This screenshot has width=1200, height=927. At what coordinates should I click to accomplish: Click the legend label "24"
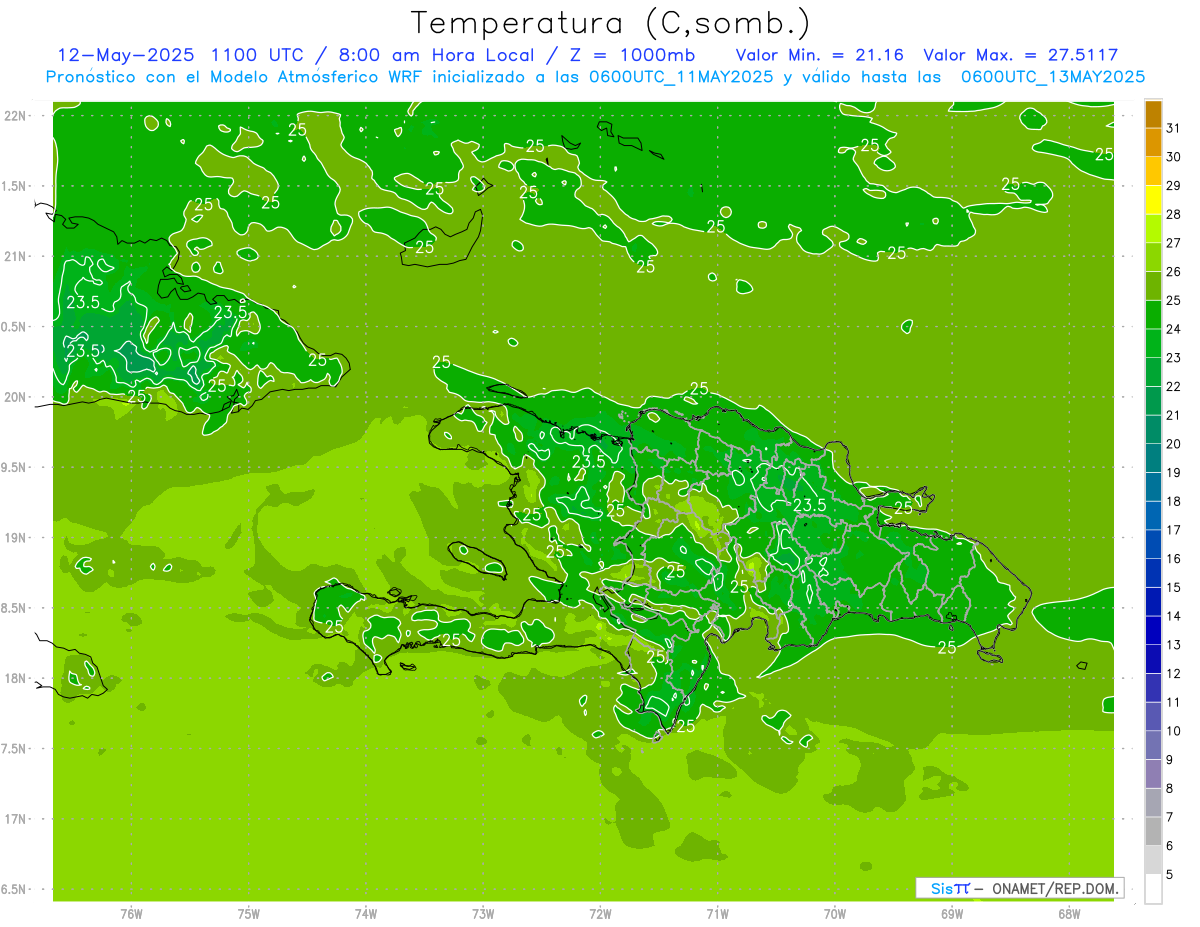1174,328
